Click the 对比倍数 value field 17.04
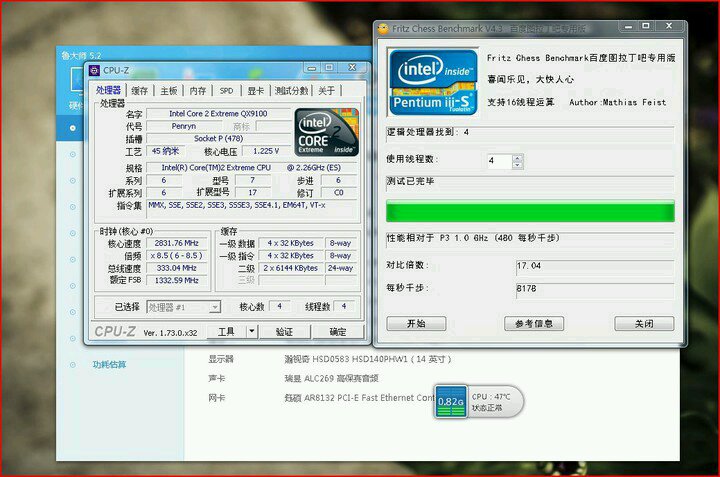 click(x=595, y=266)
